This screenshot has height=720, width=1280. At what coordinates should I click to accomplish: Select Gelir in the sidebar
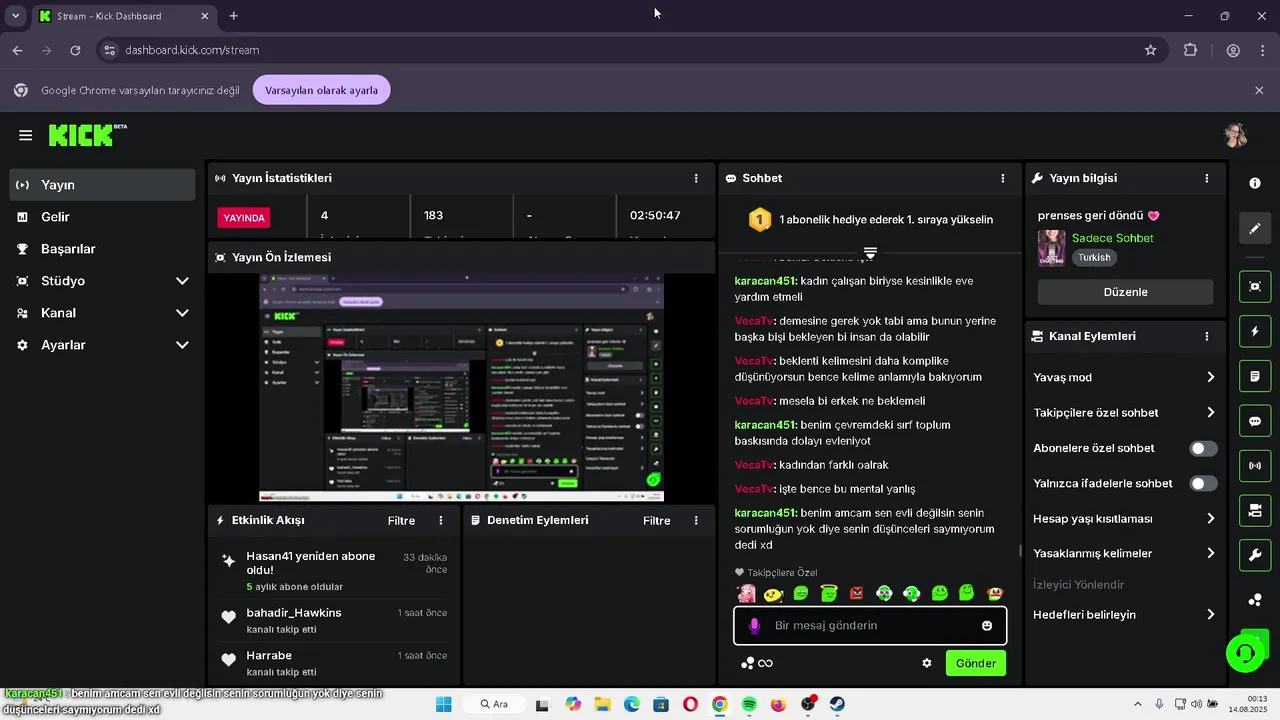[x=103, y=217]
